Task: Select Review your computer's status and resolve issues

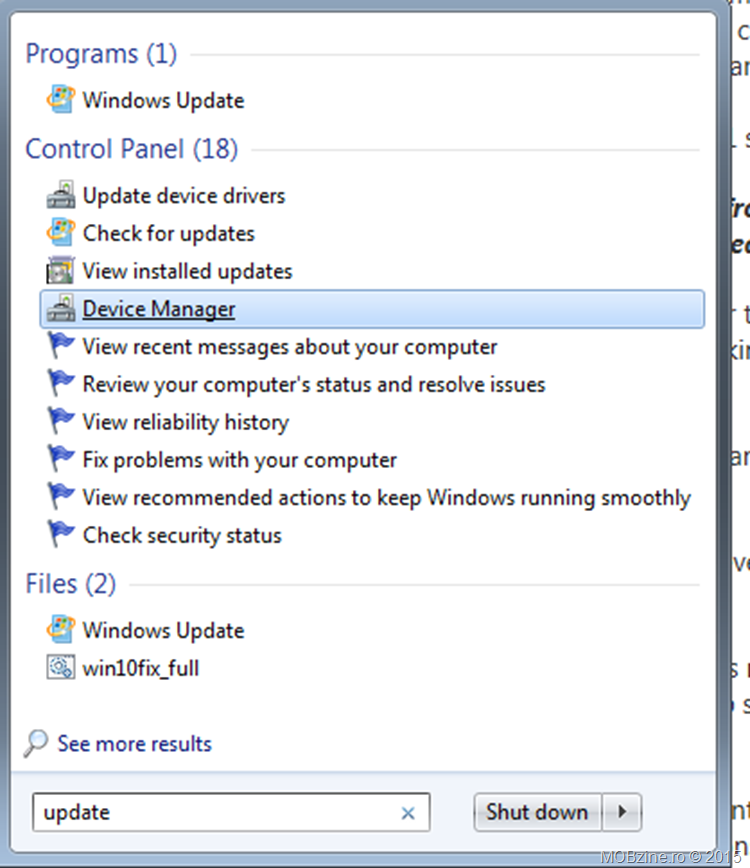Action: [x=314, y=384]
